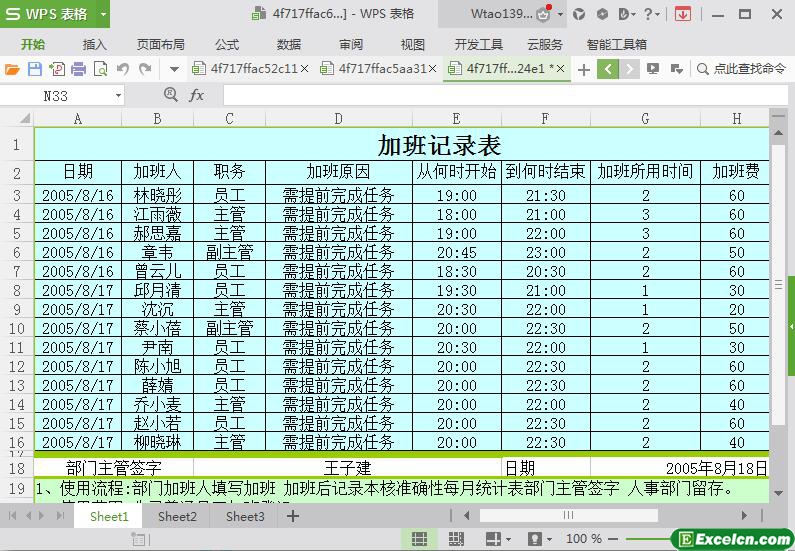Expand the quick access toolbar dropdown arrow
795x551 pixels.
coord(174,69)
